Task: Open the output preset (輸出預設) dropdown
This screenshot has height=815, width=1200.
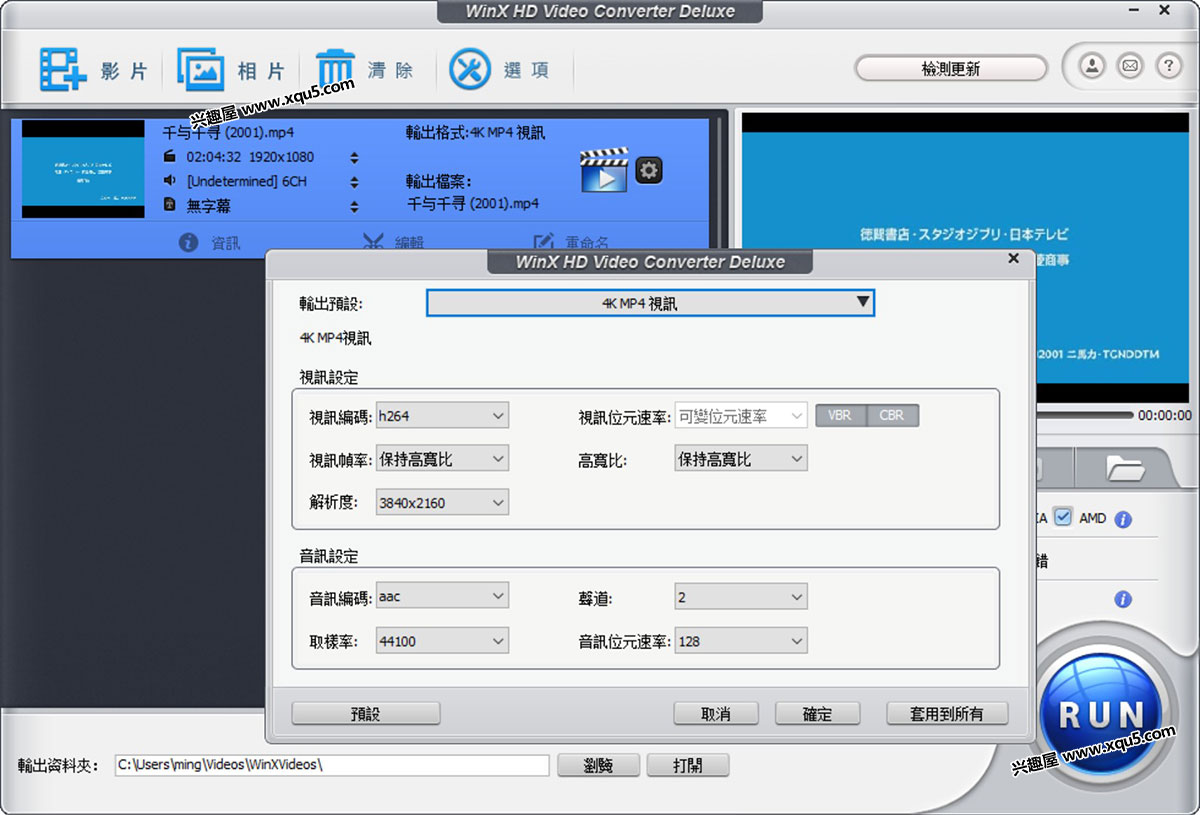Action: pos(651,303)
